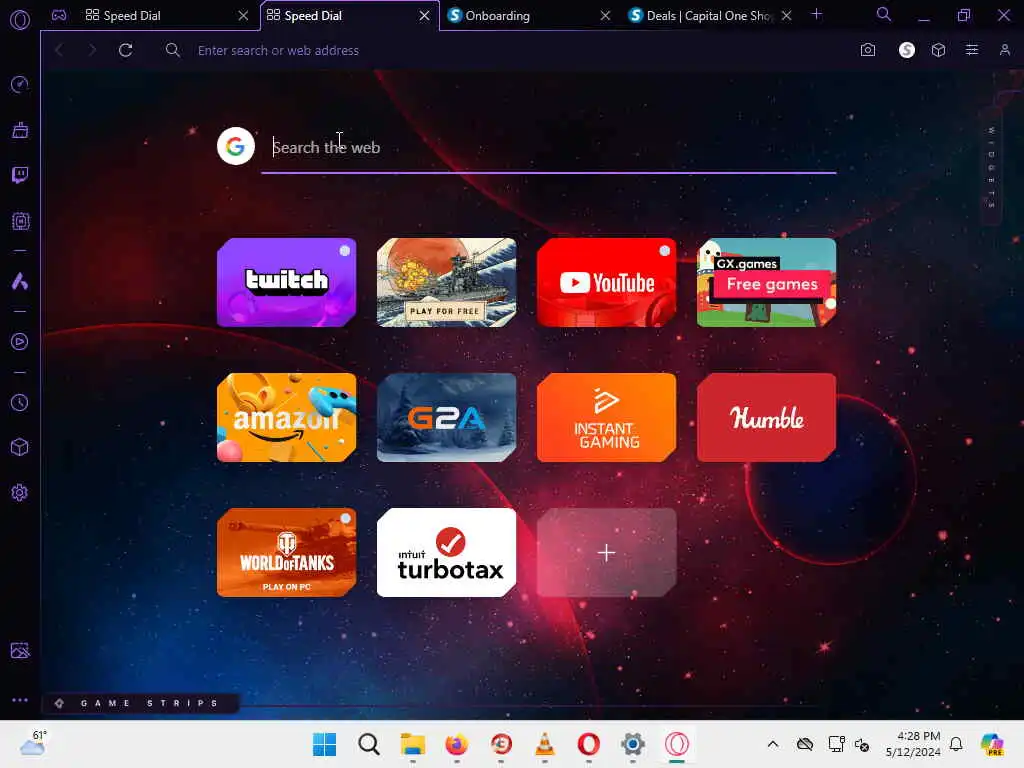Open Windows Start menu
This screenshot has height=768, width=1024.
coord(325,744)
